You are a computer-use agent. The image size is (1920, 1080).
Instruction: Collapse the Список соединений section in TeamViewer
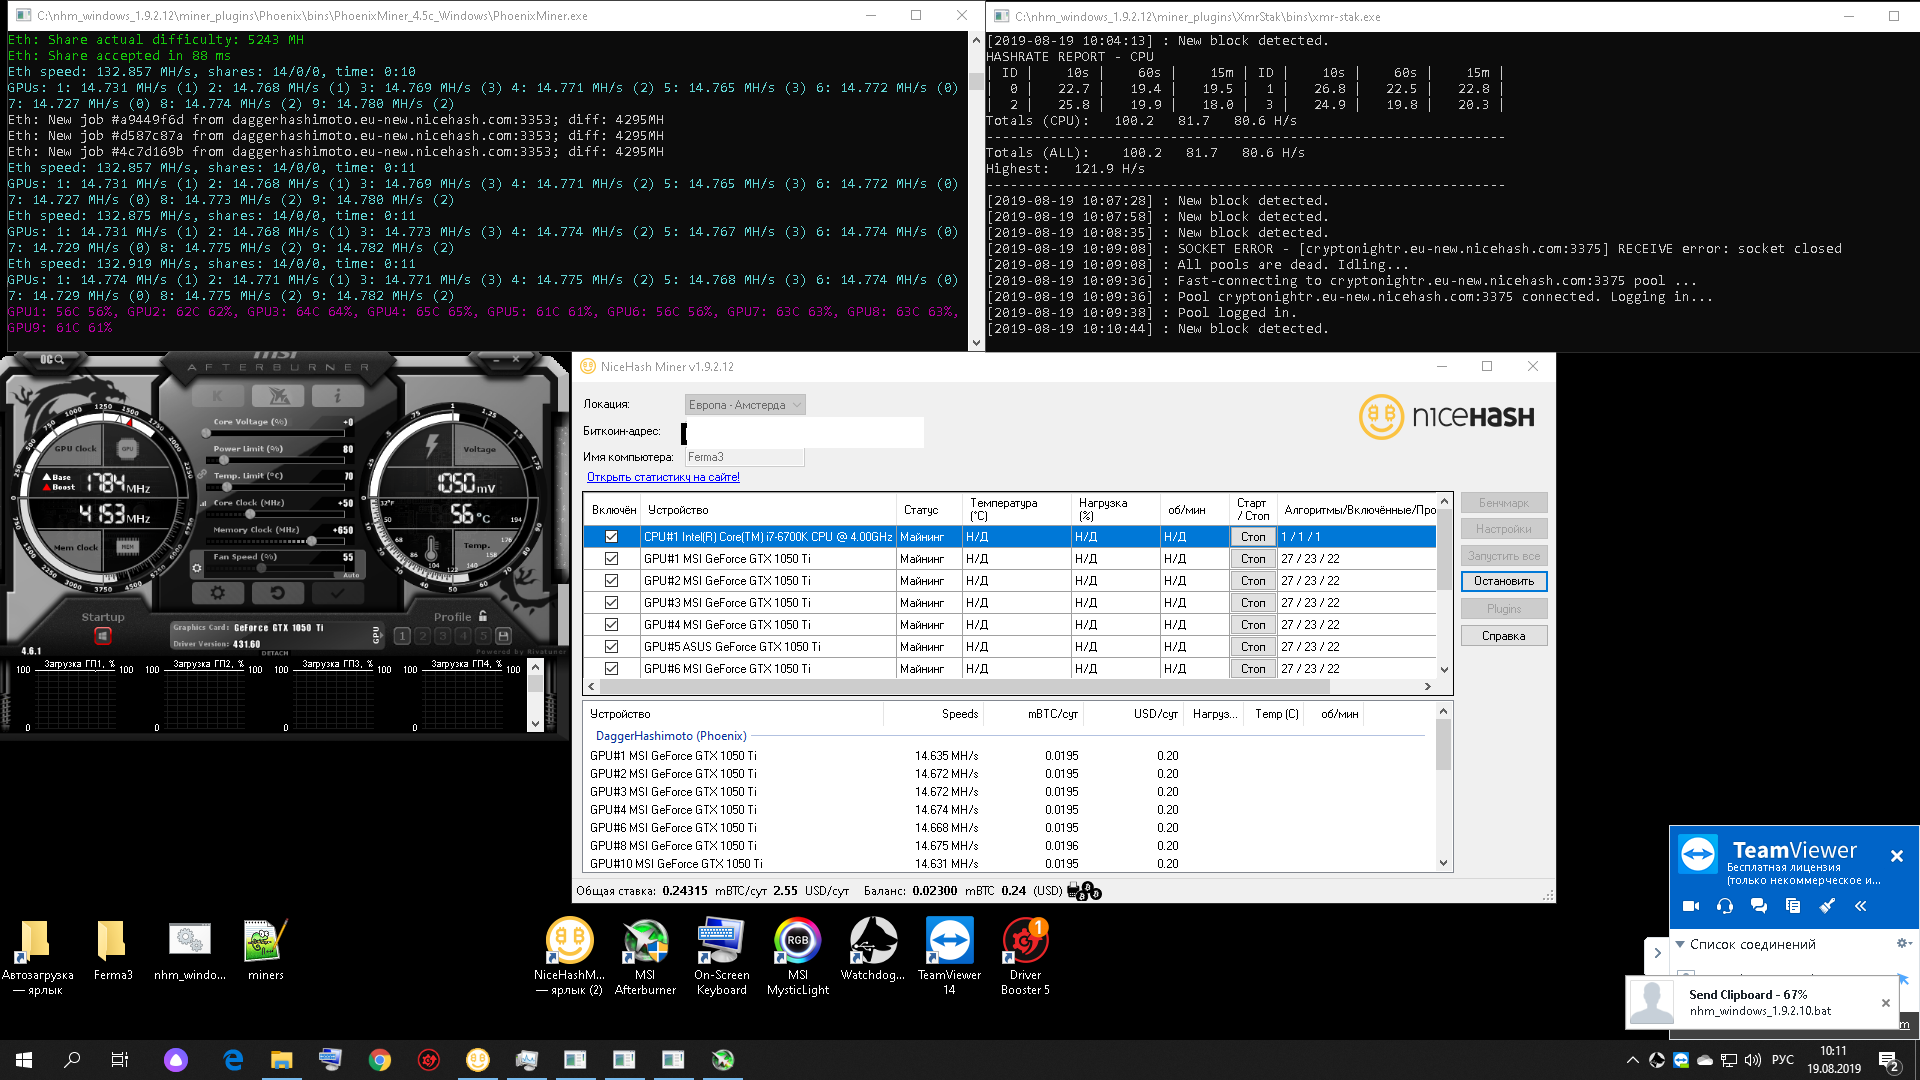coord(1680,944)
